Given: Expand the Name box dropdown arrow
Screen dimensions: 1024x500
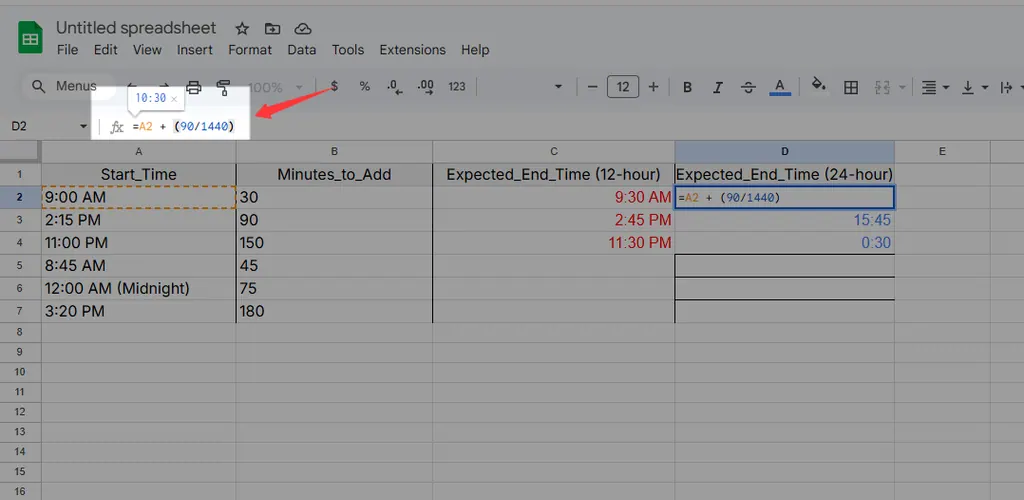Looking at the screenshot, I should click(83, 127).
